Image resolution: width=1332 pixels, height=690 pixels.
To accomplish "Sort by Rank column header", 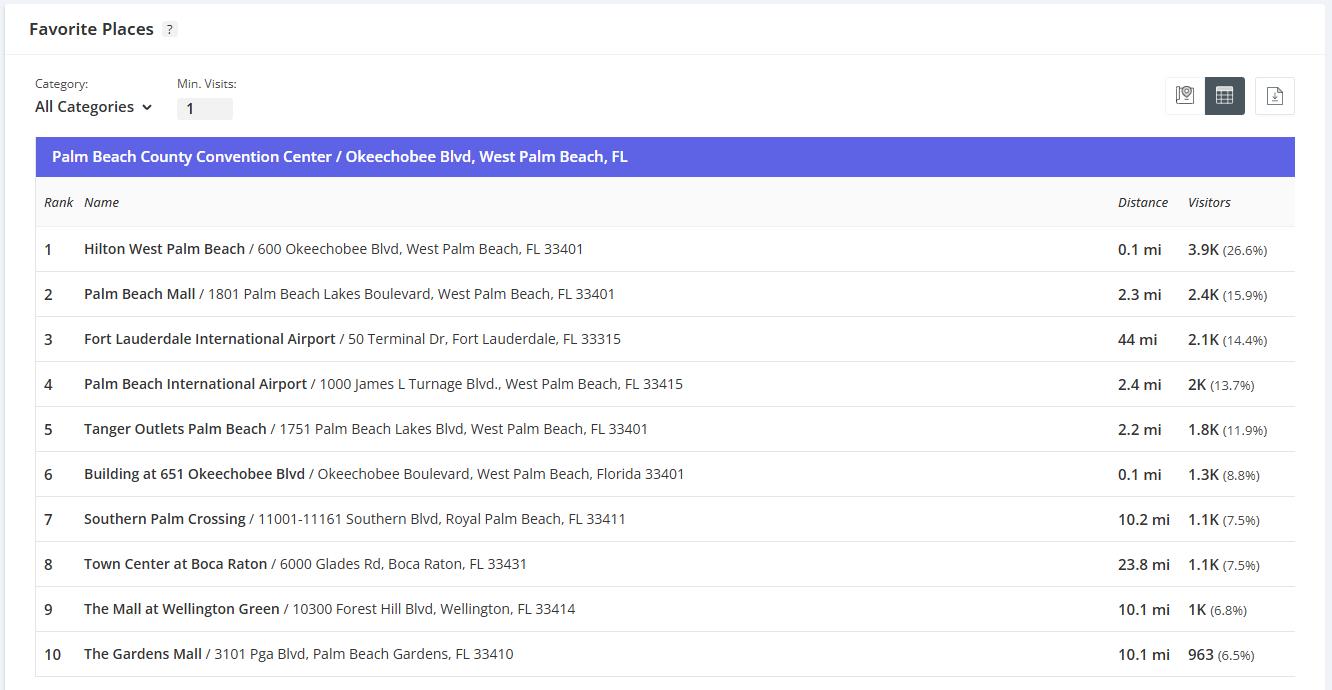I will click(x=58, y=202).
